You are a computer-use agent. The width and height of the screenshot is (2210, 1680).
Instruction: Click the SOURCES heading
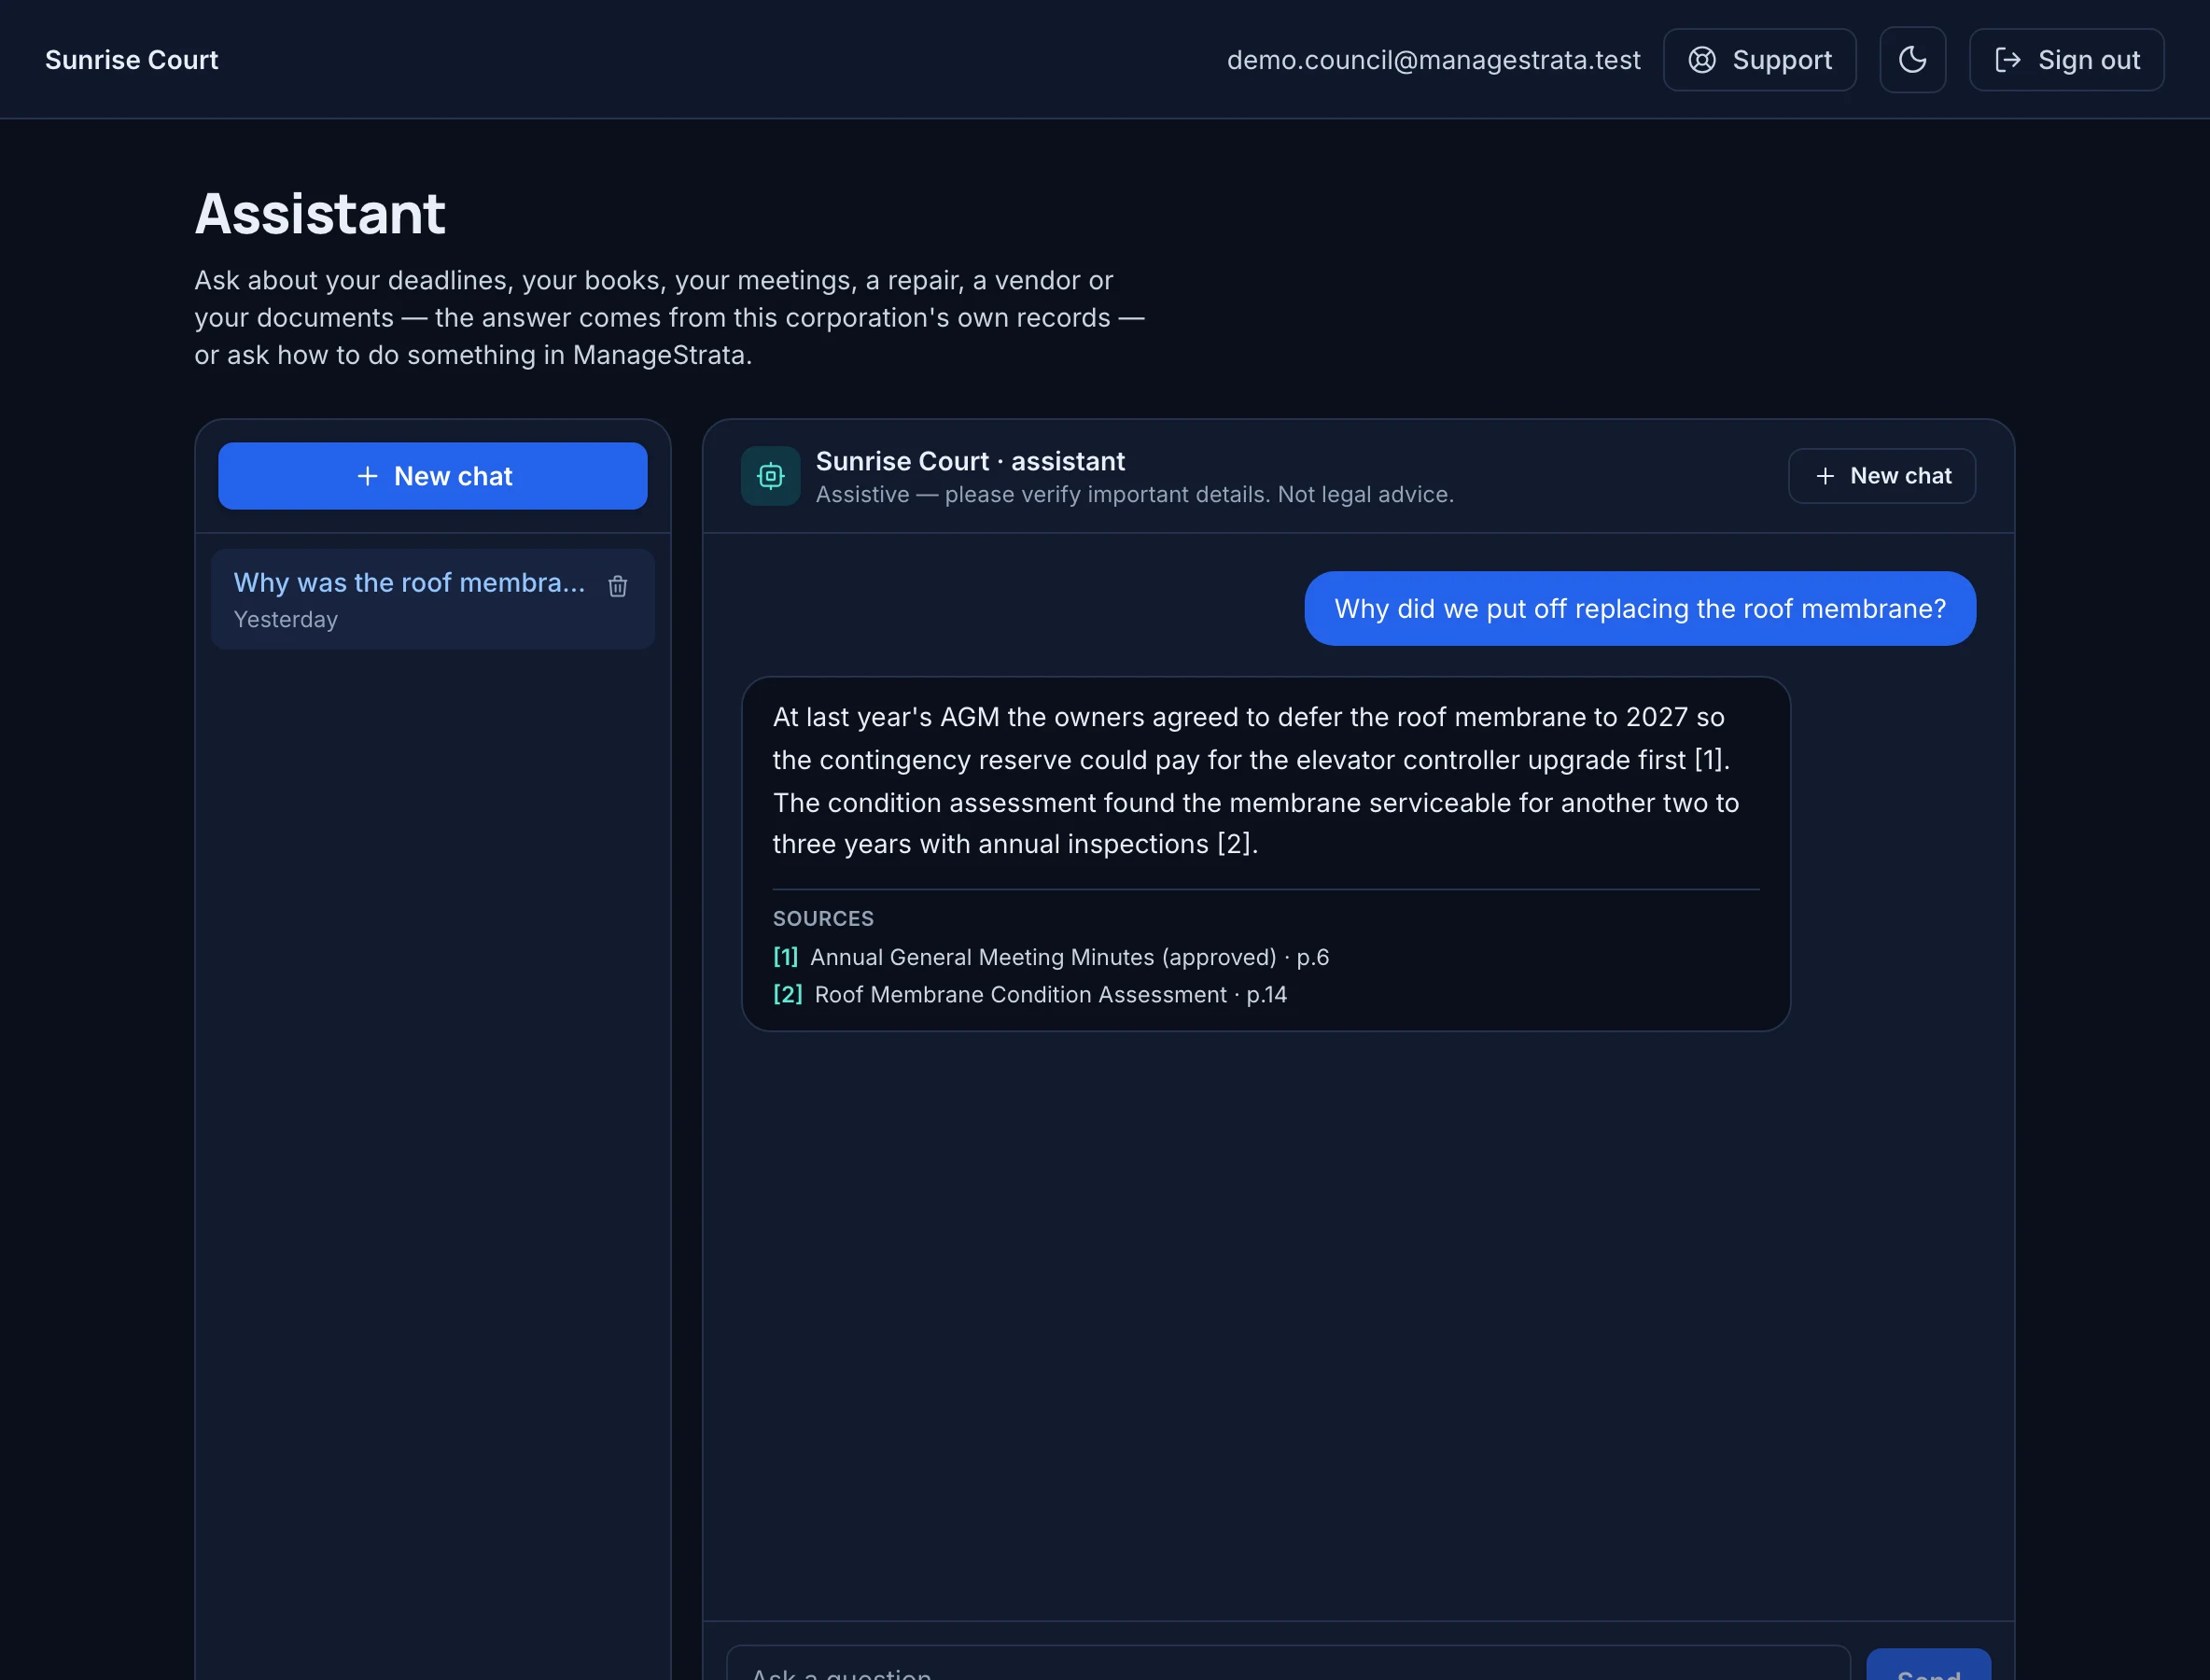823,918
